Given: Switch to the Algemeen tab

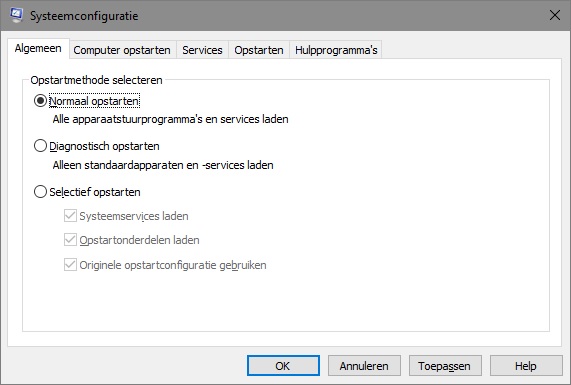Looking at the screenshot, I should 38,48.
